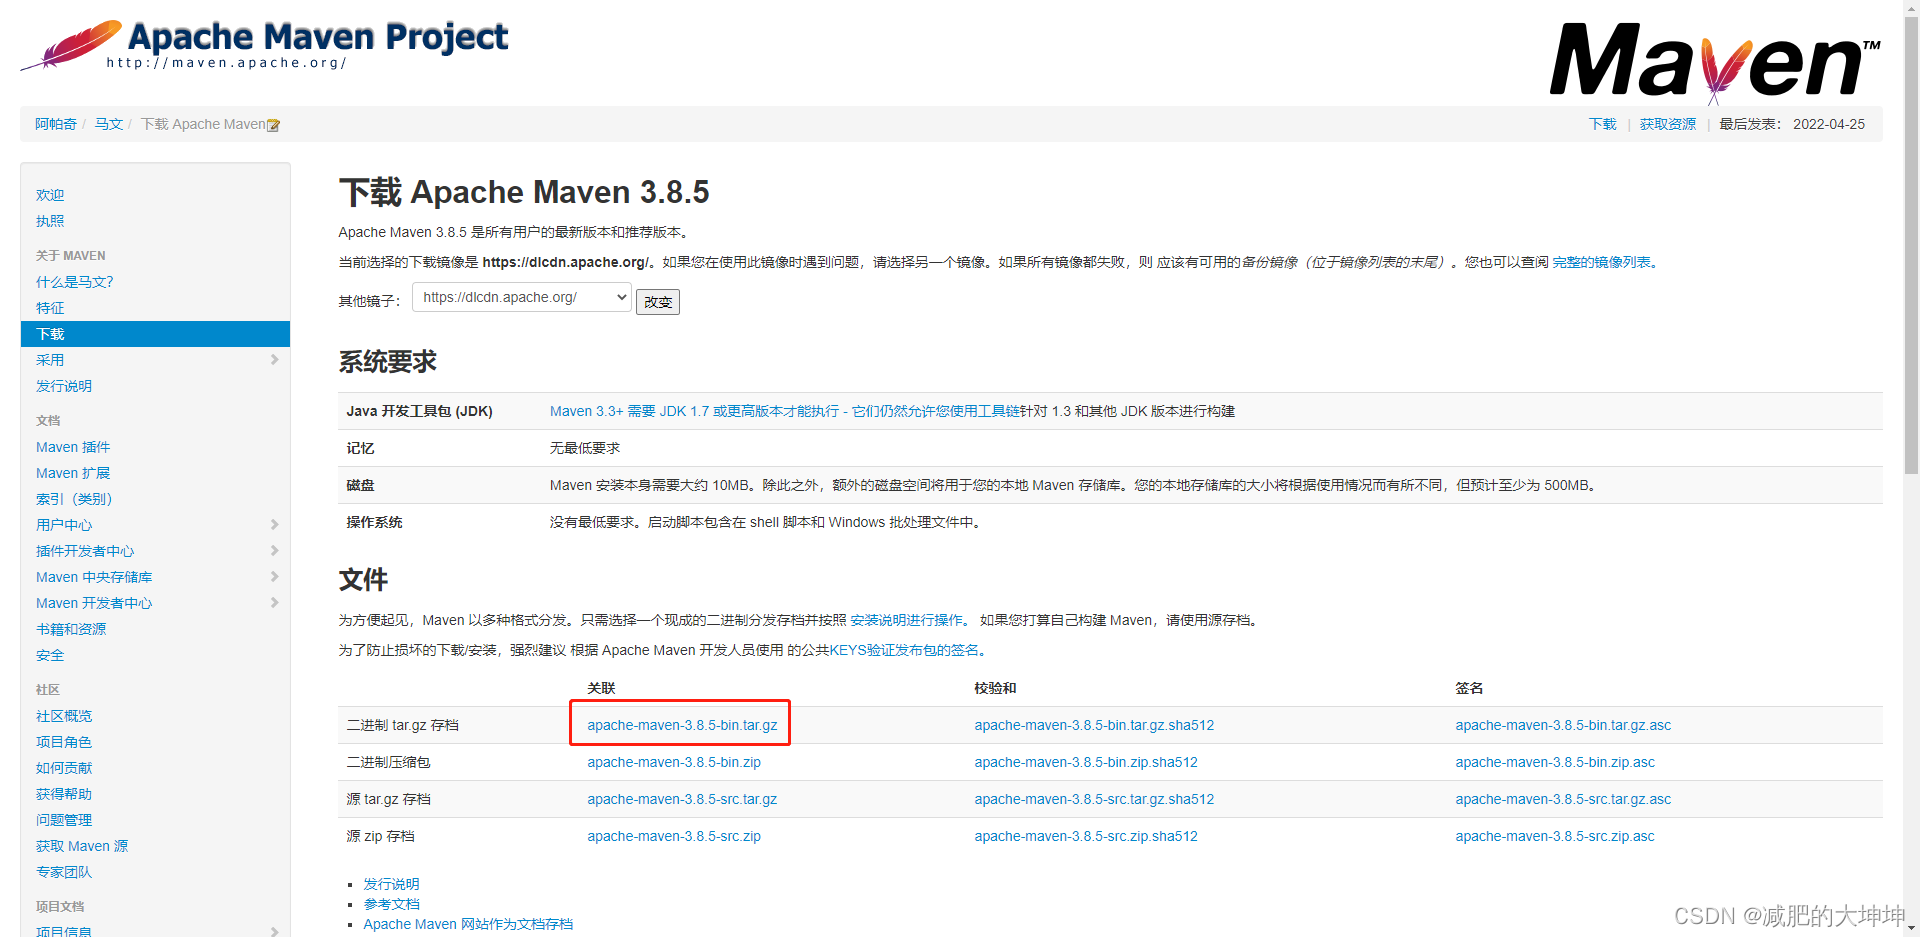Open 发行说明 in the sidebar
Image resolution: width=1920 pixels, height=937 pixels.
pyautogui.click(x=64, y=386)
